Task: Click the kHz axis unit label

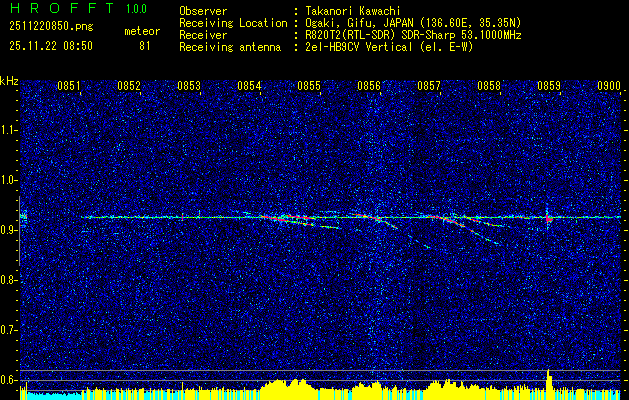Action: [9, 81]
